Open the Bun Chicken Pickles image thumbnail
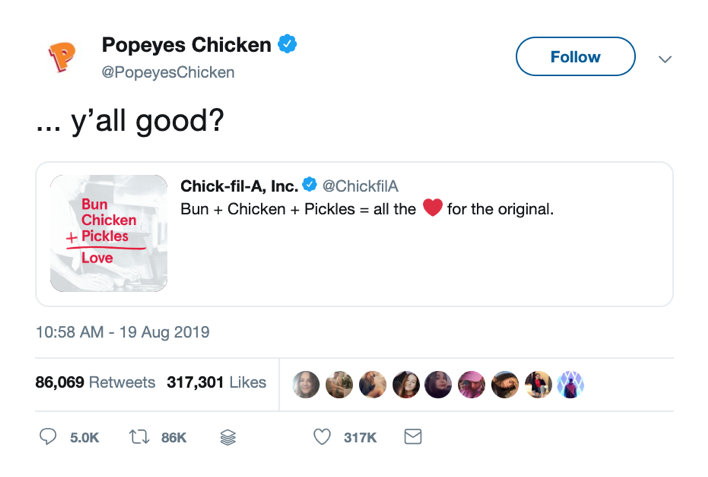 click(x=109, y=233)
